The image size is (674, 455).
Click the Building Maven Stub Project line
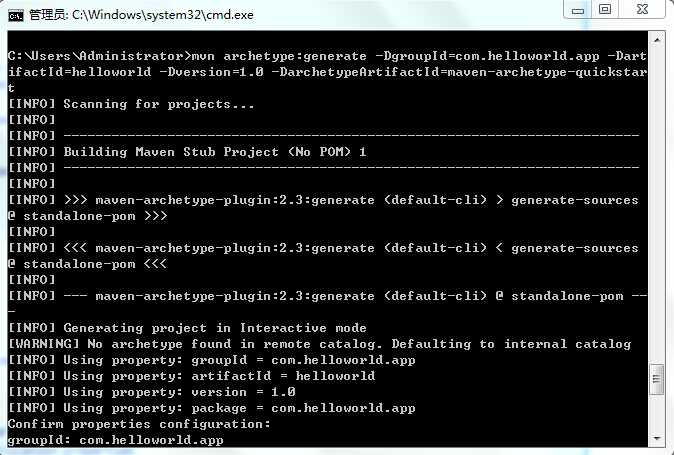187,152
